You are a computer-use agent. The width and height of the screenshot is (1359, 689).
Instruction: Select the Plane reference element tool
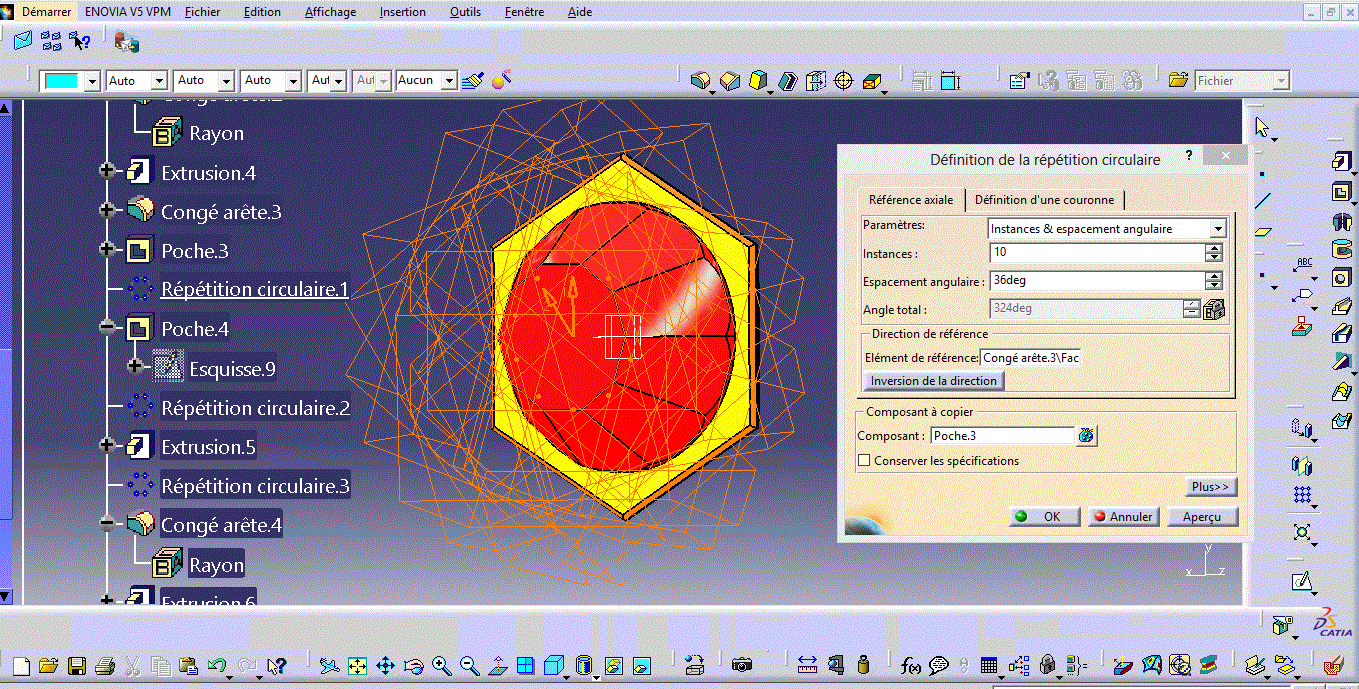pos(1263,232)
